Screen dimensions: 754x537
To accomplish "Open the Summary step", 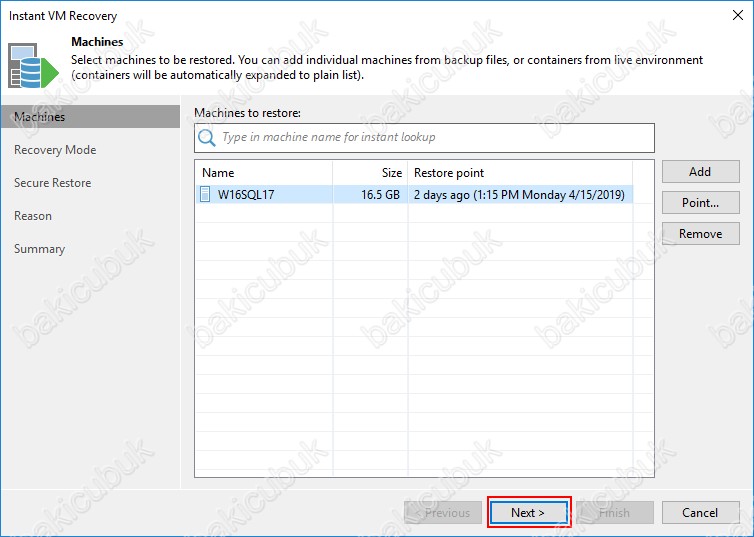I will click(x=39, y=249).
